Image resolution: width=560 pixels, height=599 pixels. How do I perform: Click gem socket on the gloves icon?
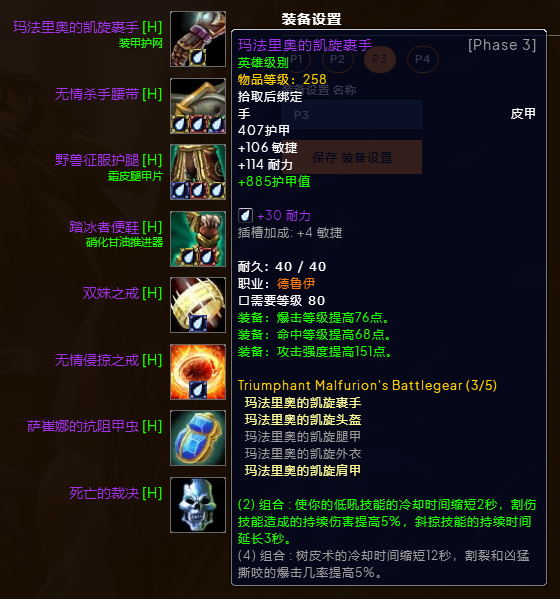pyautogui.click(x=197, y=57)
